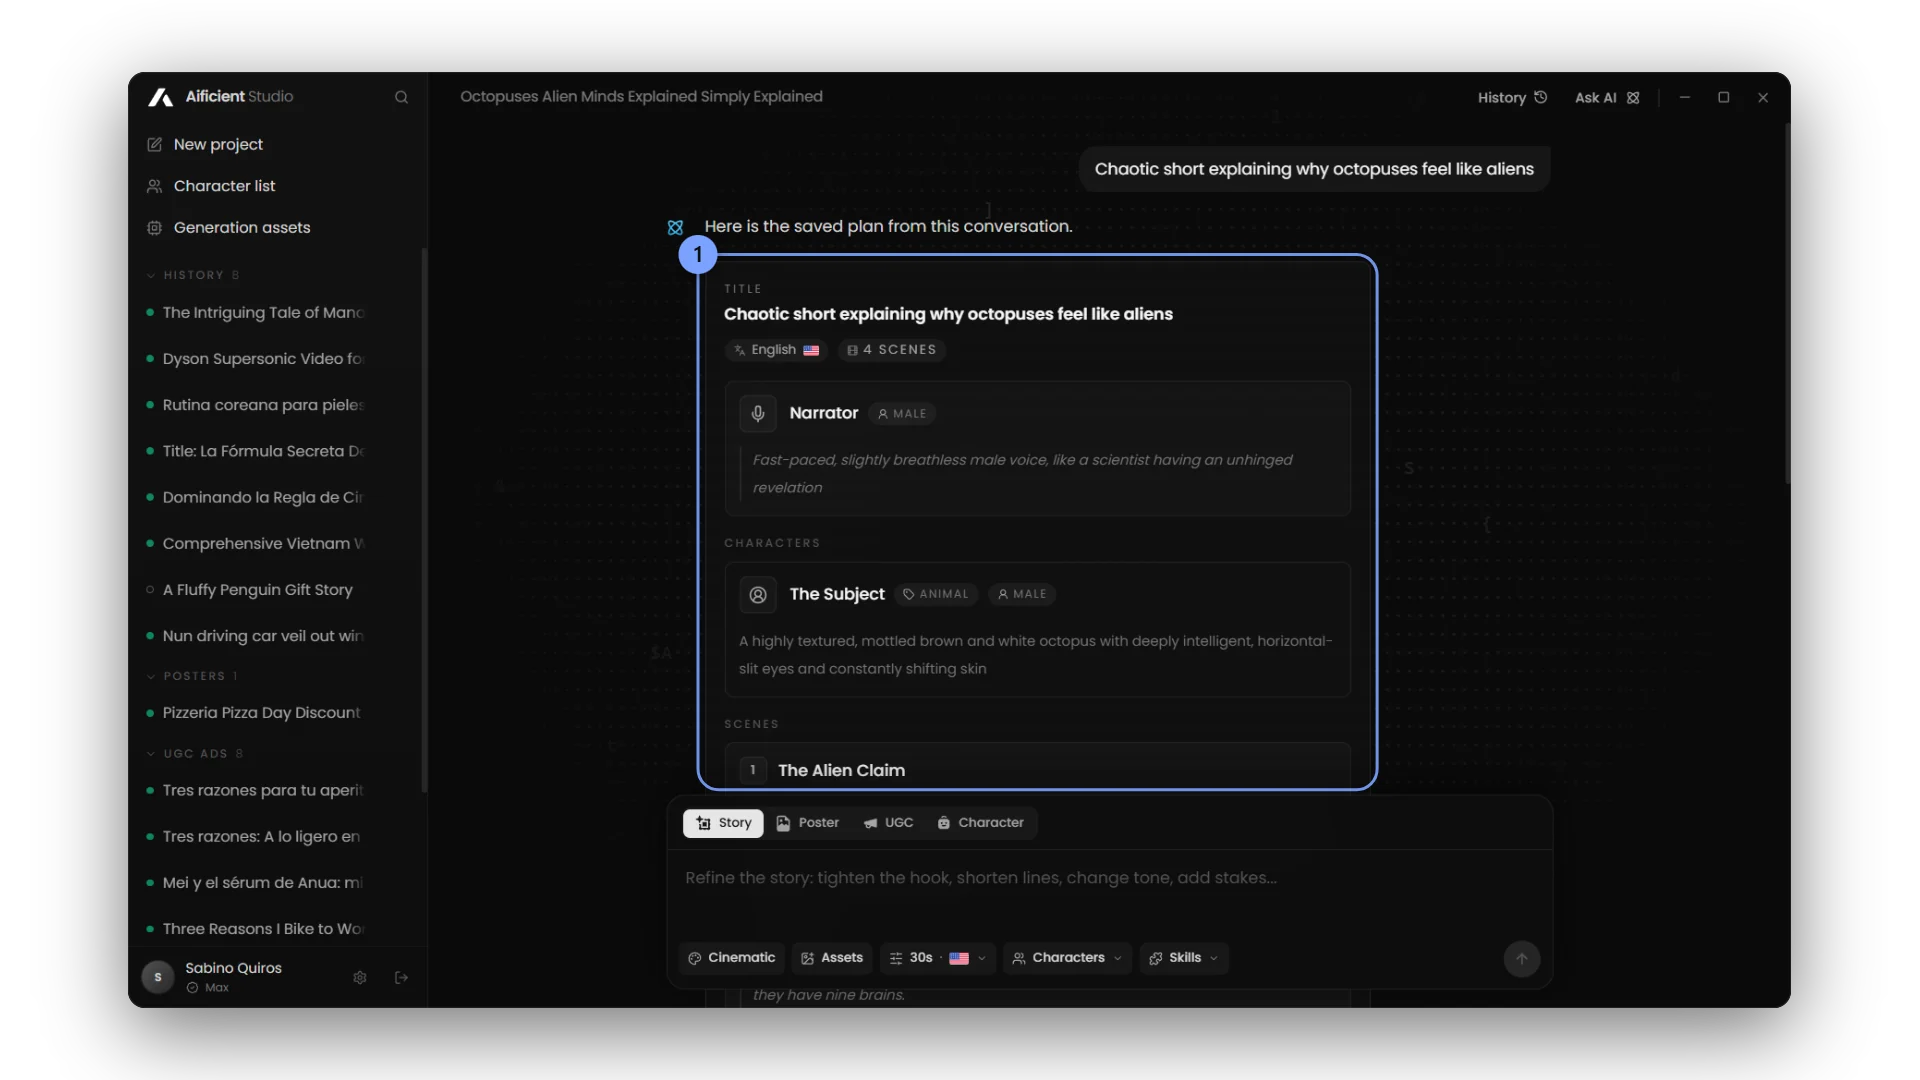Switch to the Poster tab
The height and width of the screenshot is (1080, 1920).
point(807,823)
